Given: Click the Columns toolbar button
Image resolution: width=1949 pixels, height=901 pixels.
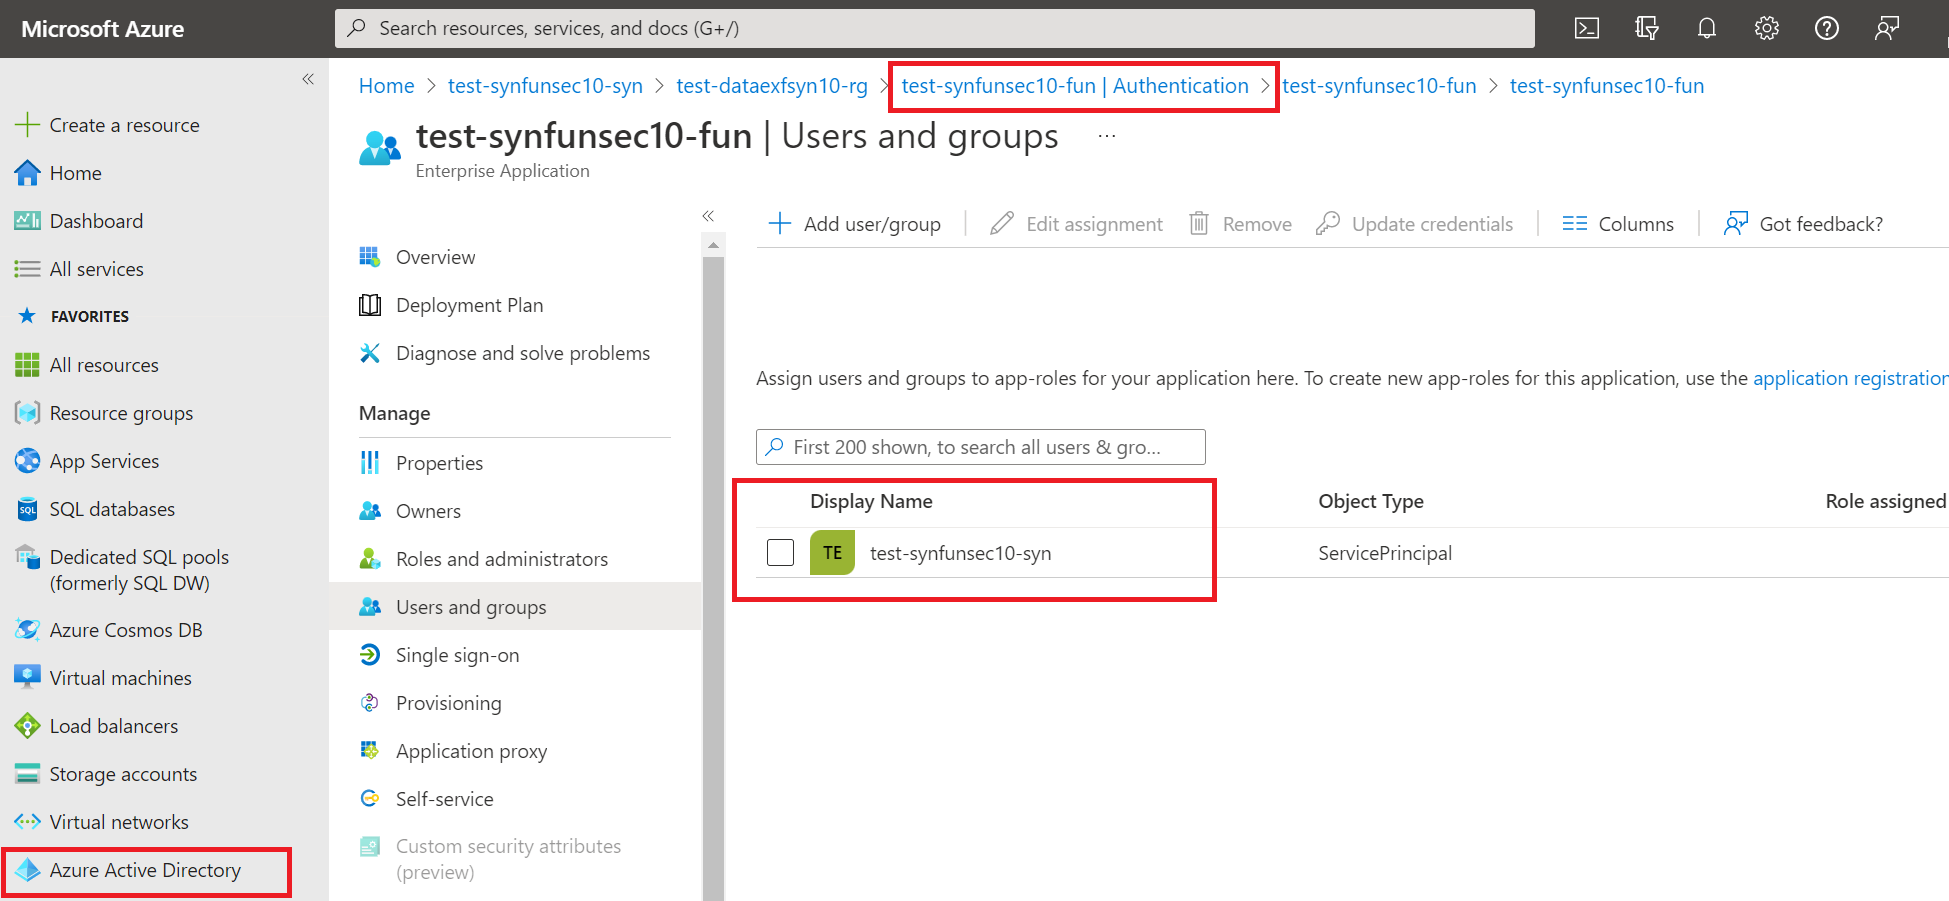Looking at the screenshot, I should coord(1618,224).
